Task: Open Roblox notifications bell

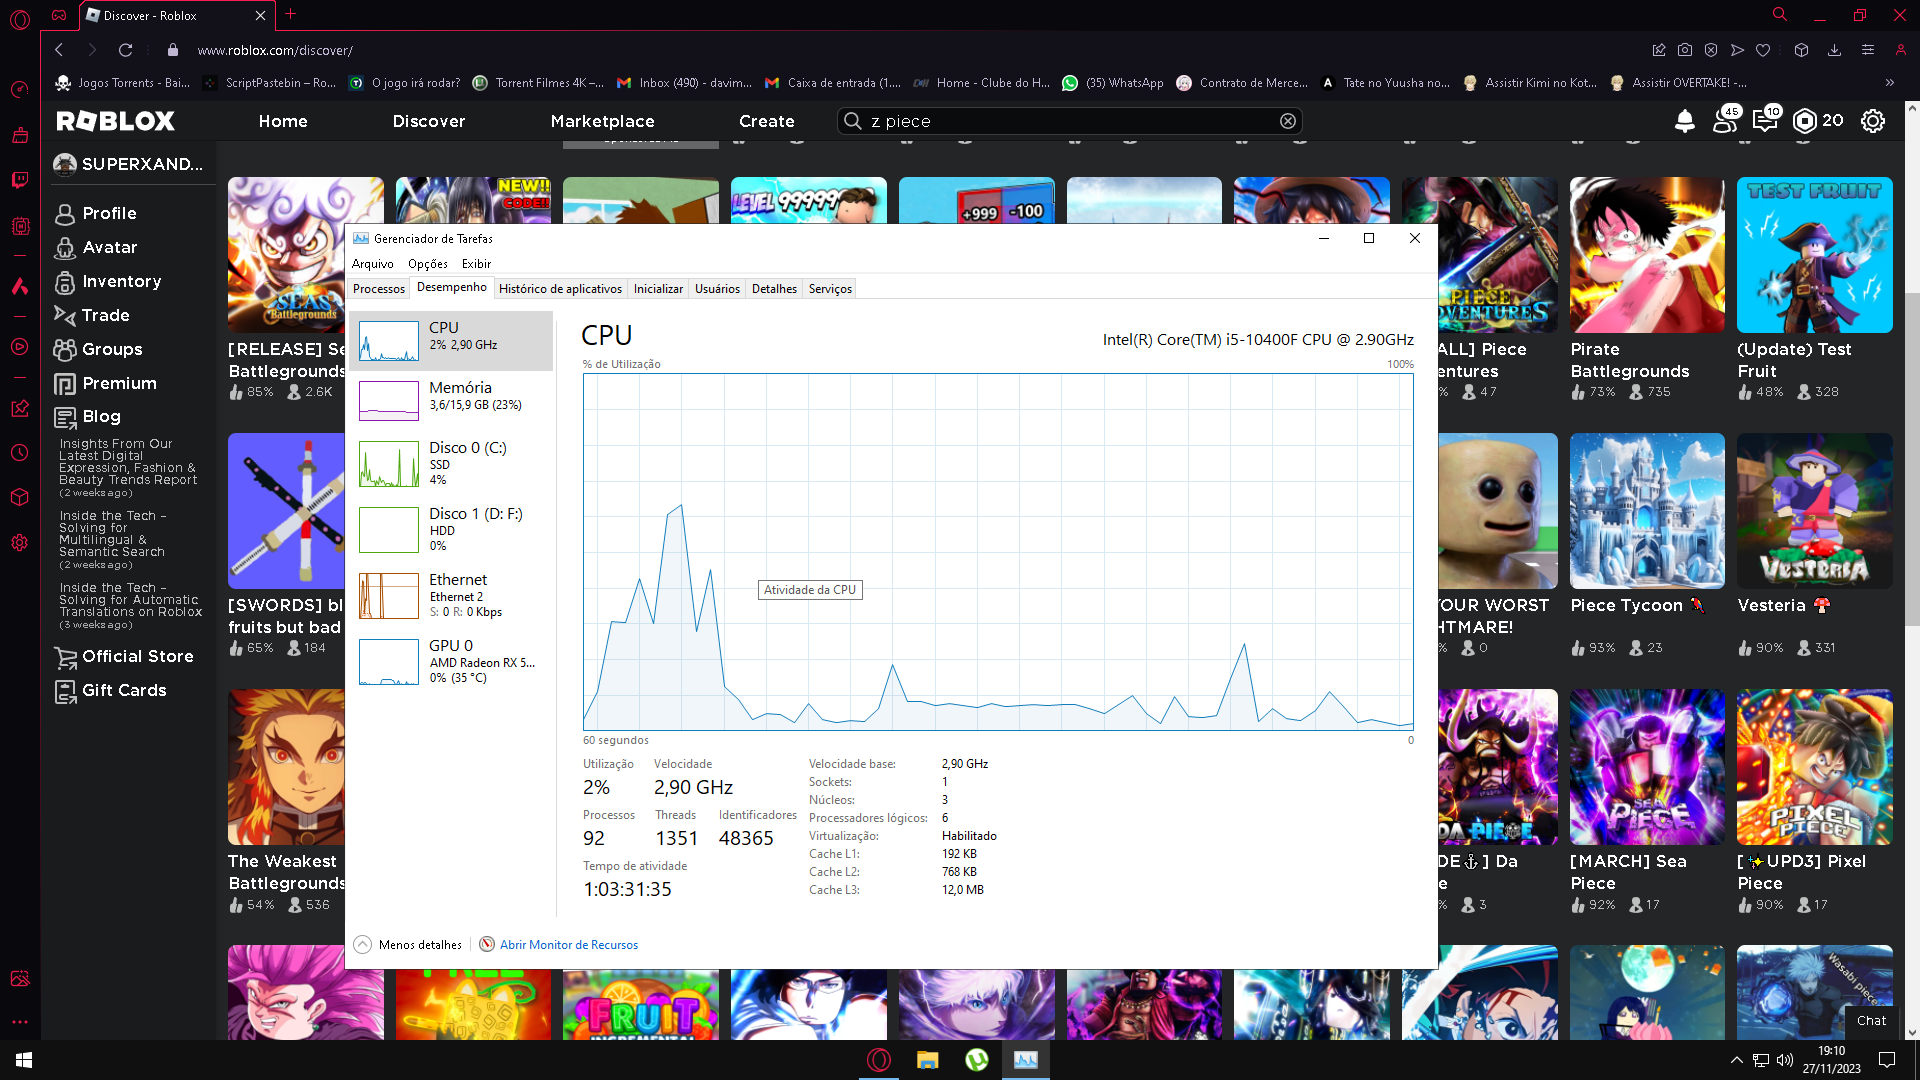Action: (x=1684, y=121)
